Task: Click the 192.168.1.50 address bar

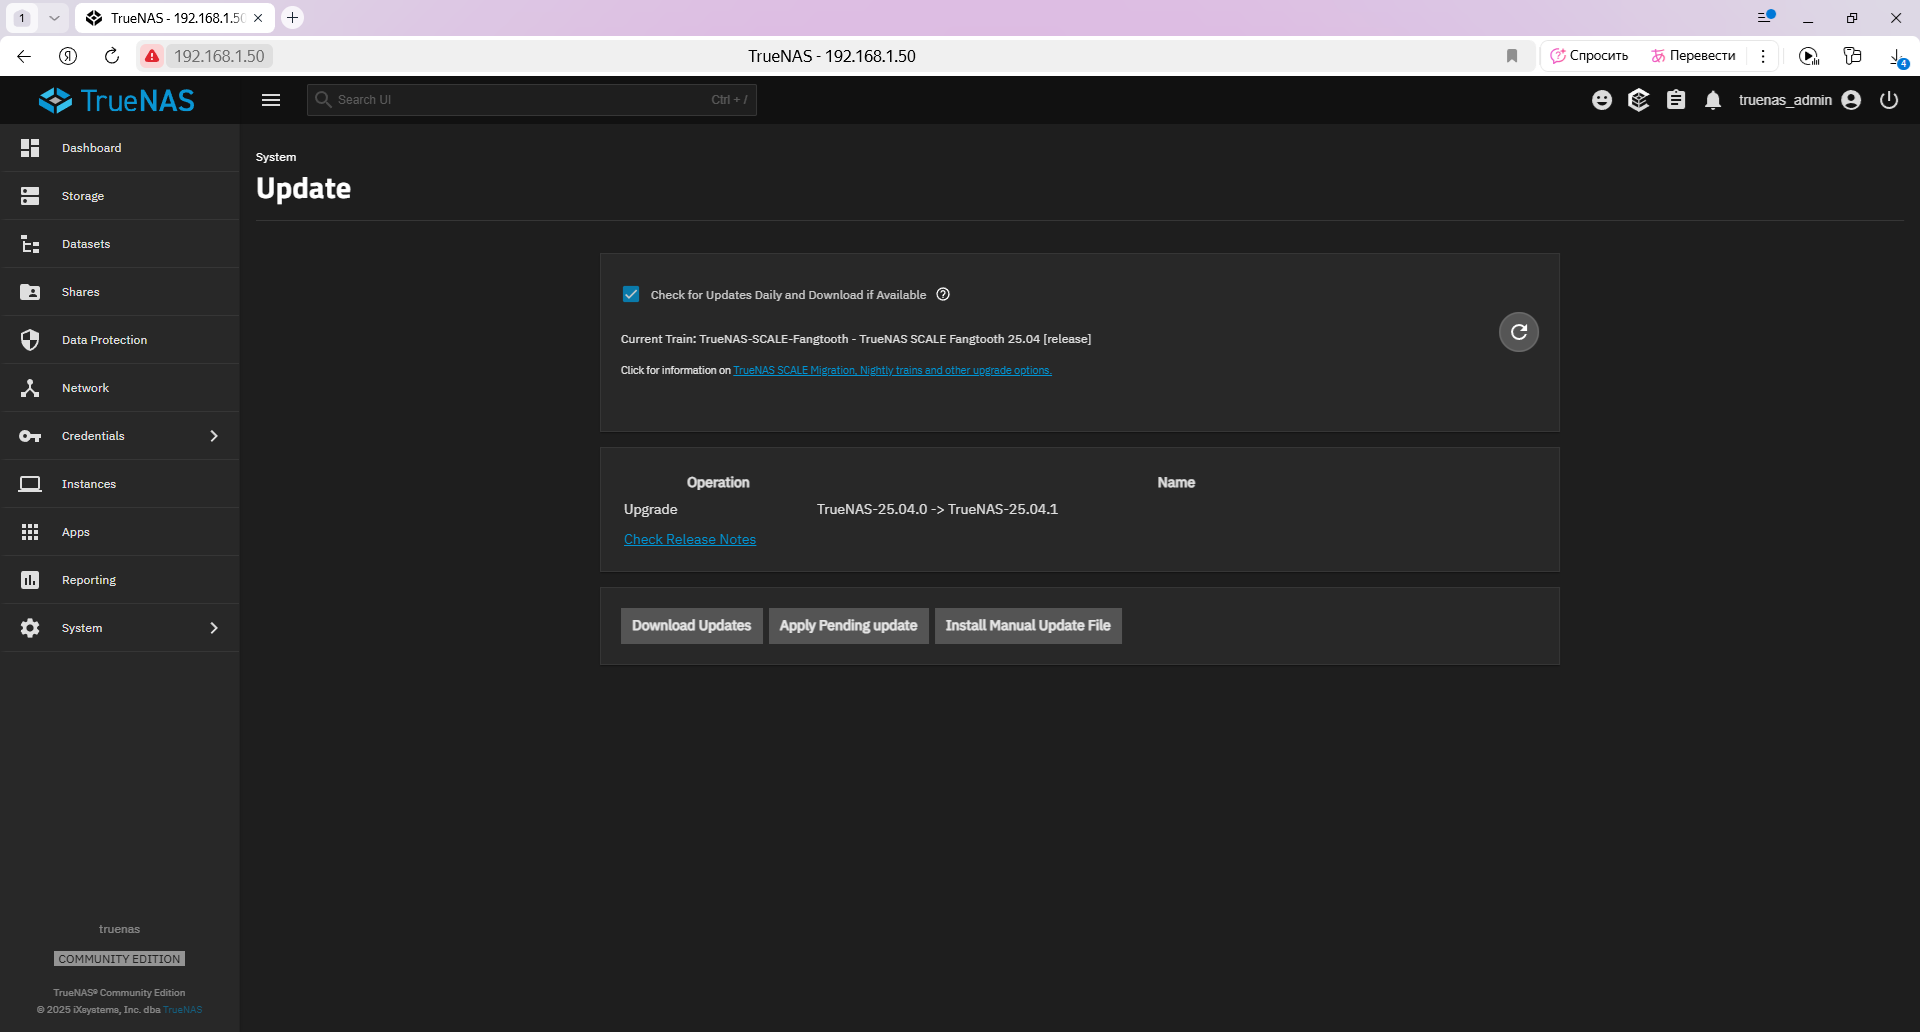Action: coord(219,56)
